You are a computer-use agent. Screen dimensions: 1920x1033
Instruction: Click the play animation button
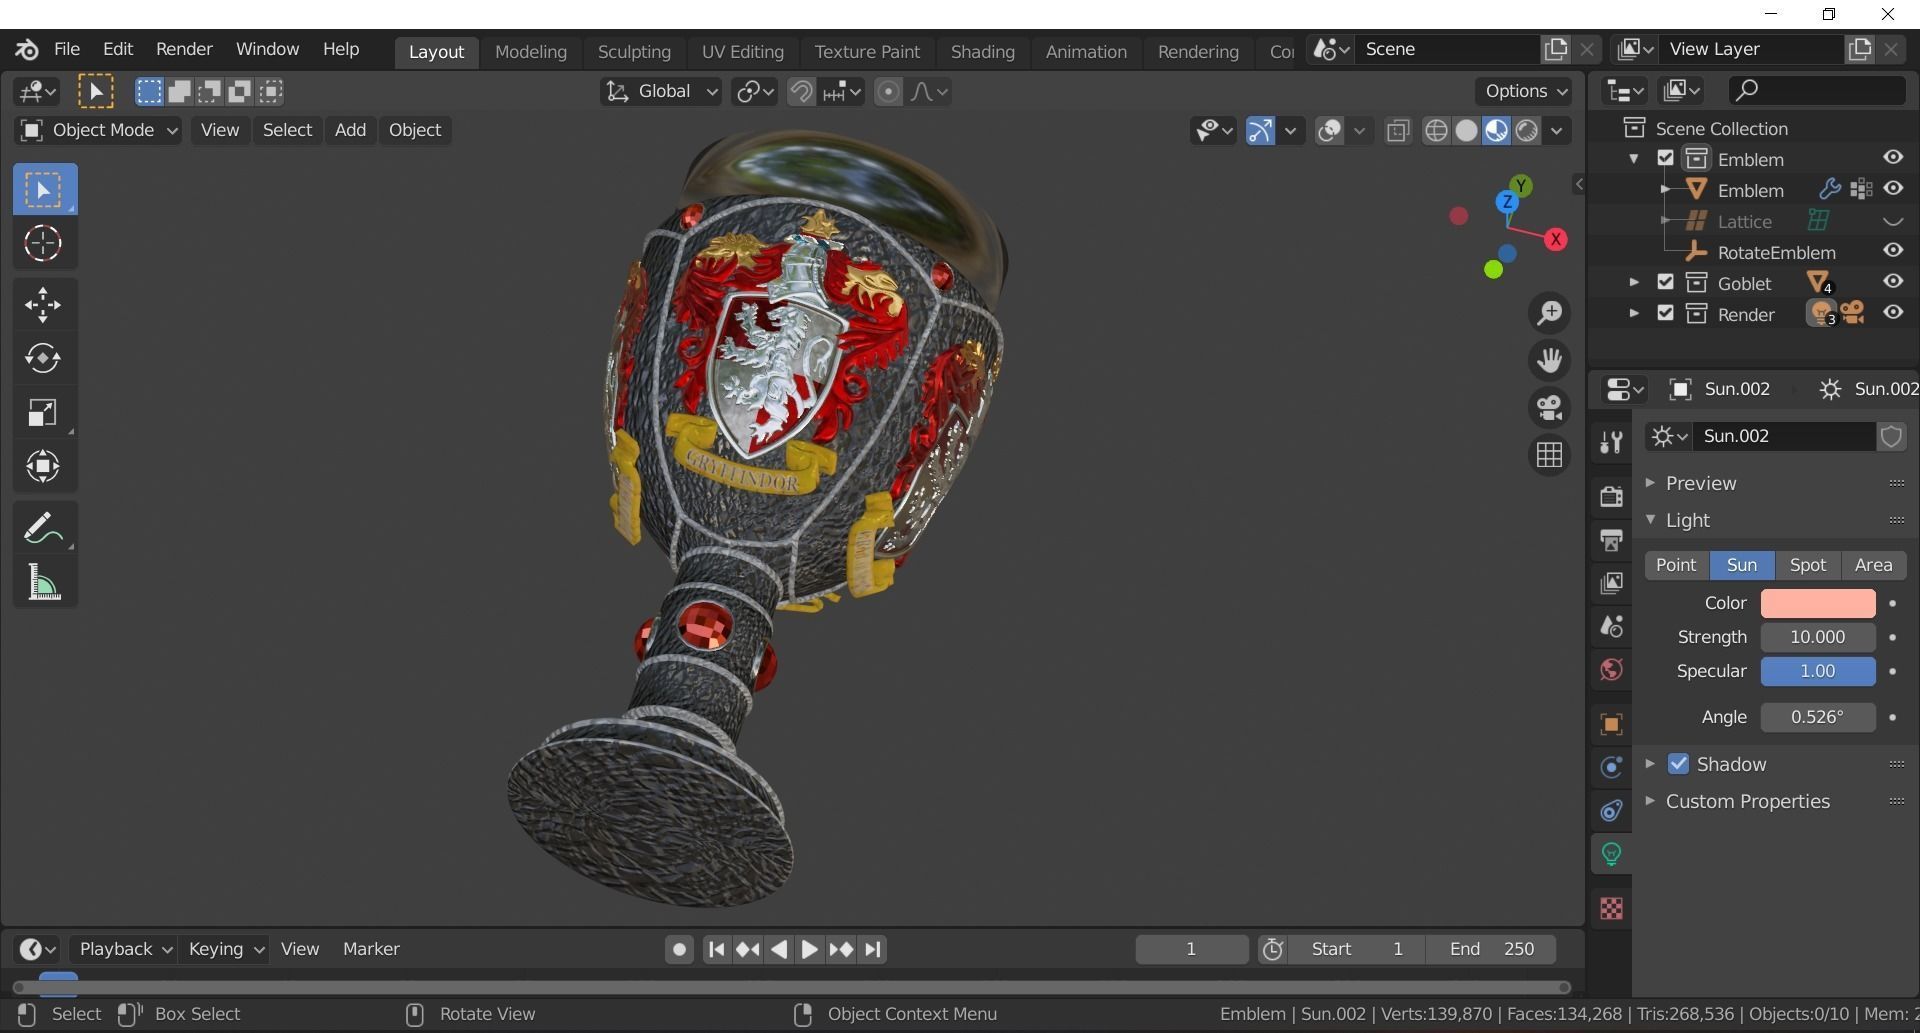point(809,949)
